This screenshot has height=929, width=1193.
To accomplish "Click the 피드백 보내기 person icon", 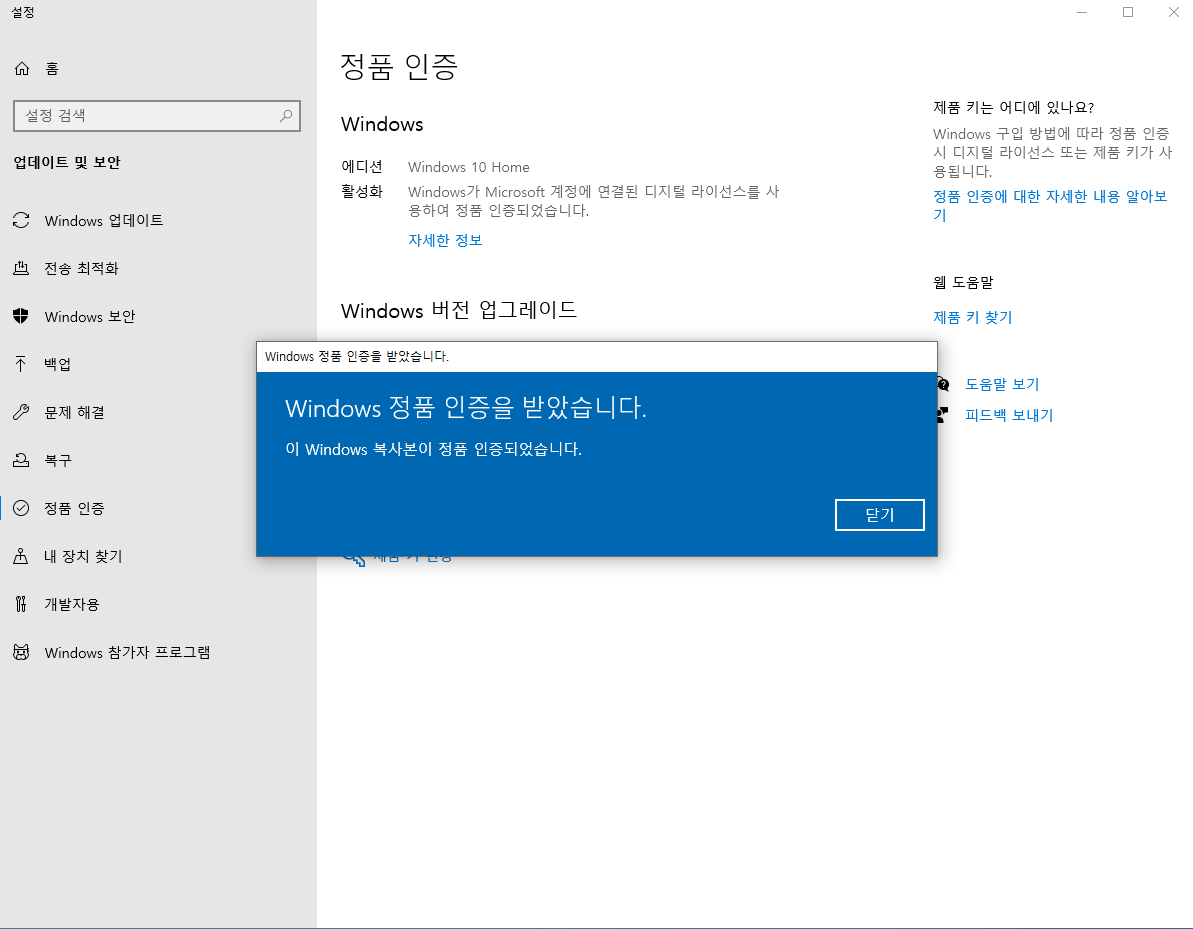I will (x=943, y=415).
